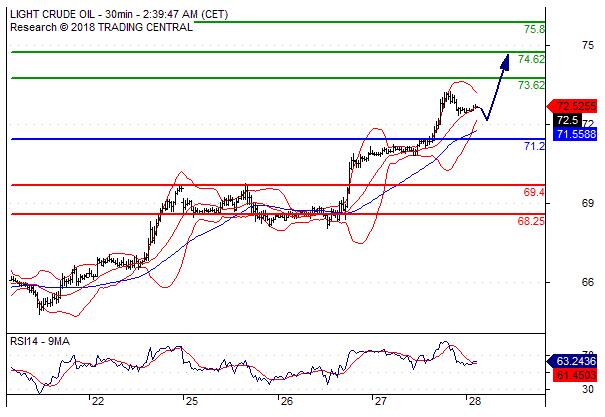605x417 pixels.
Task: Select date 26 on the time axis
Action: (285, 401)
